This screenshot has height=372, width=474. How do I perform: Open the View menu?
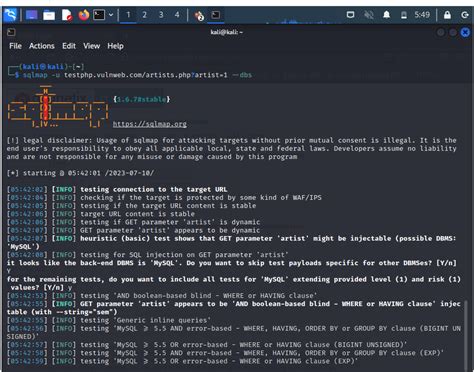pyautogui.click(x=91, y=46)
